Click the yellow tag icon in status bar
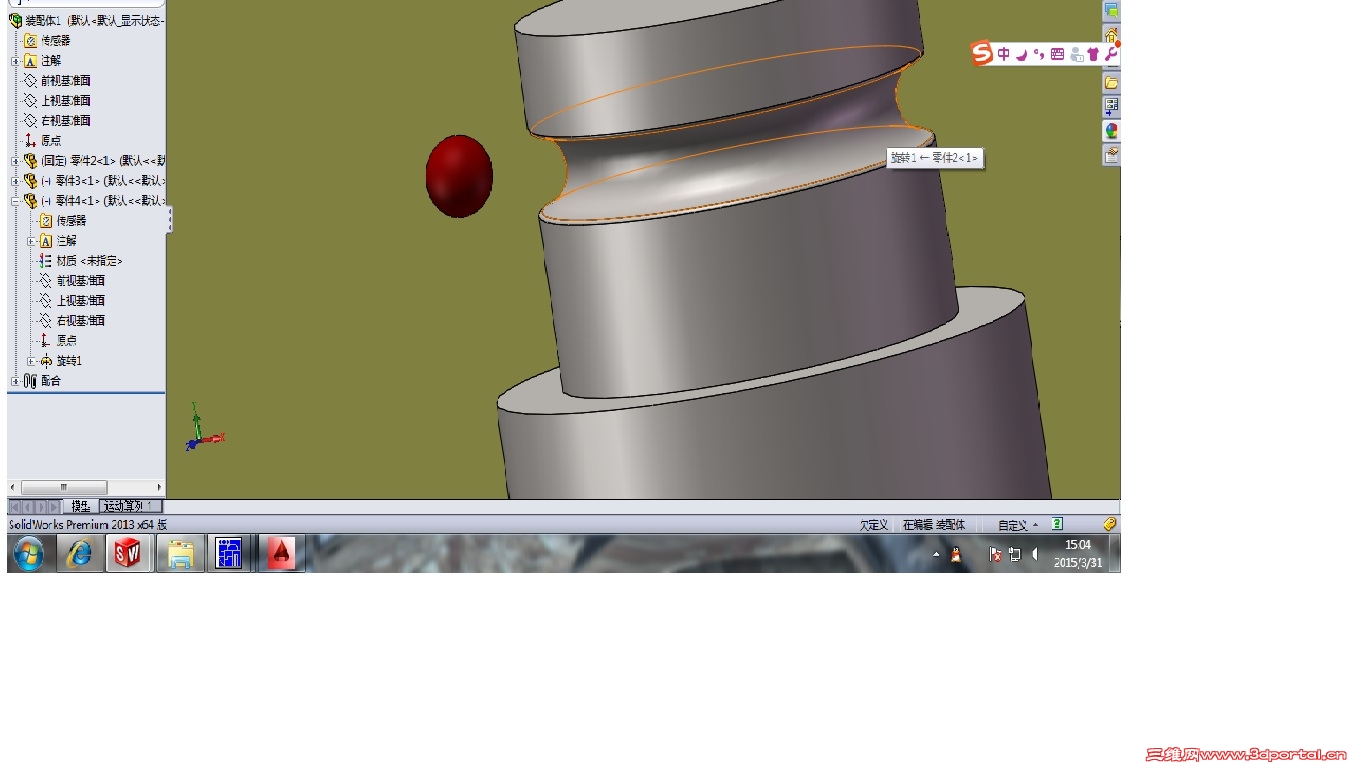This screenshot has width=1366, height=768. (1110, 524)
